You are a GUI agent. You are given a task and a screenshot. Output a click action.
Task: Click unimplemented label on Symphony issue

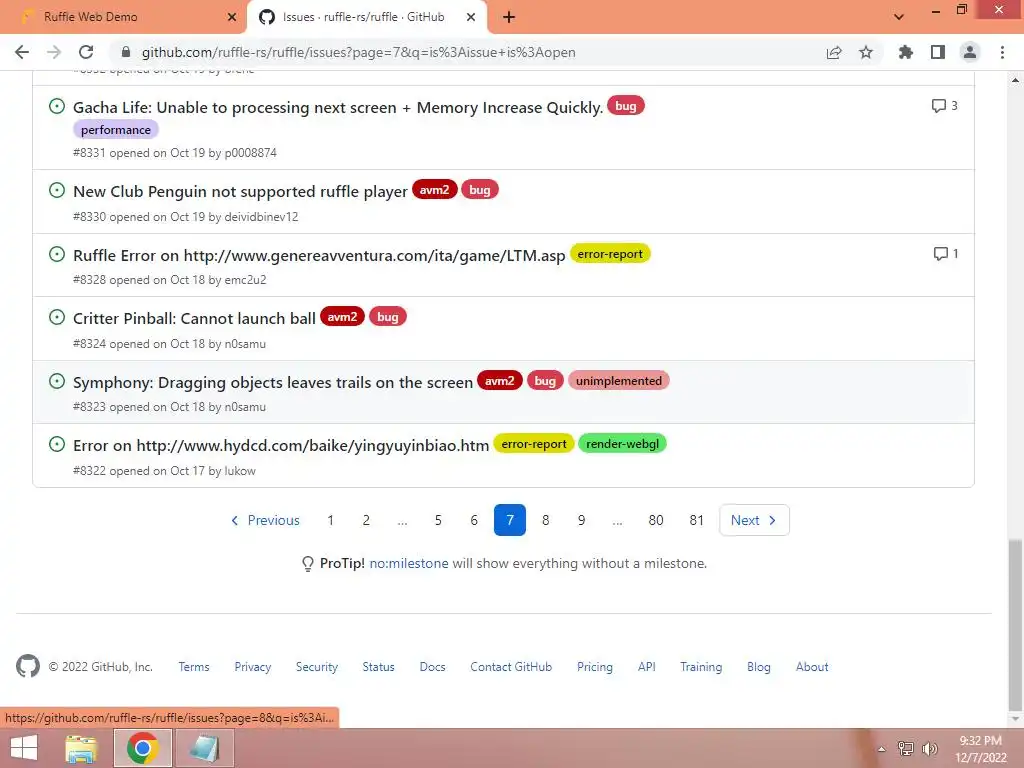[618, 381]
